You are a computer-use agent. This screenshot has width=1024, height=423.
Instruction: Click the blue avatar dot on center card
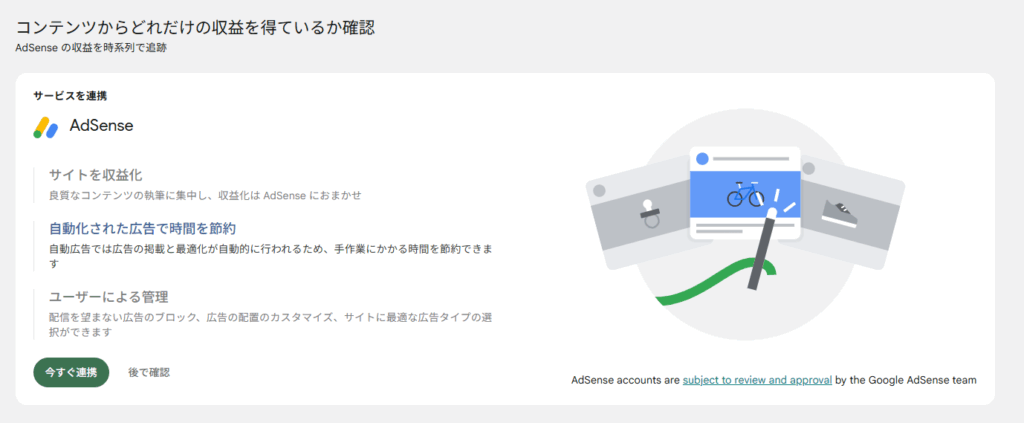click(702, 159)
